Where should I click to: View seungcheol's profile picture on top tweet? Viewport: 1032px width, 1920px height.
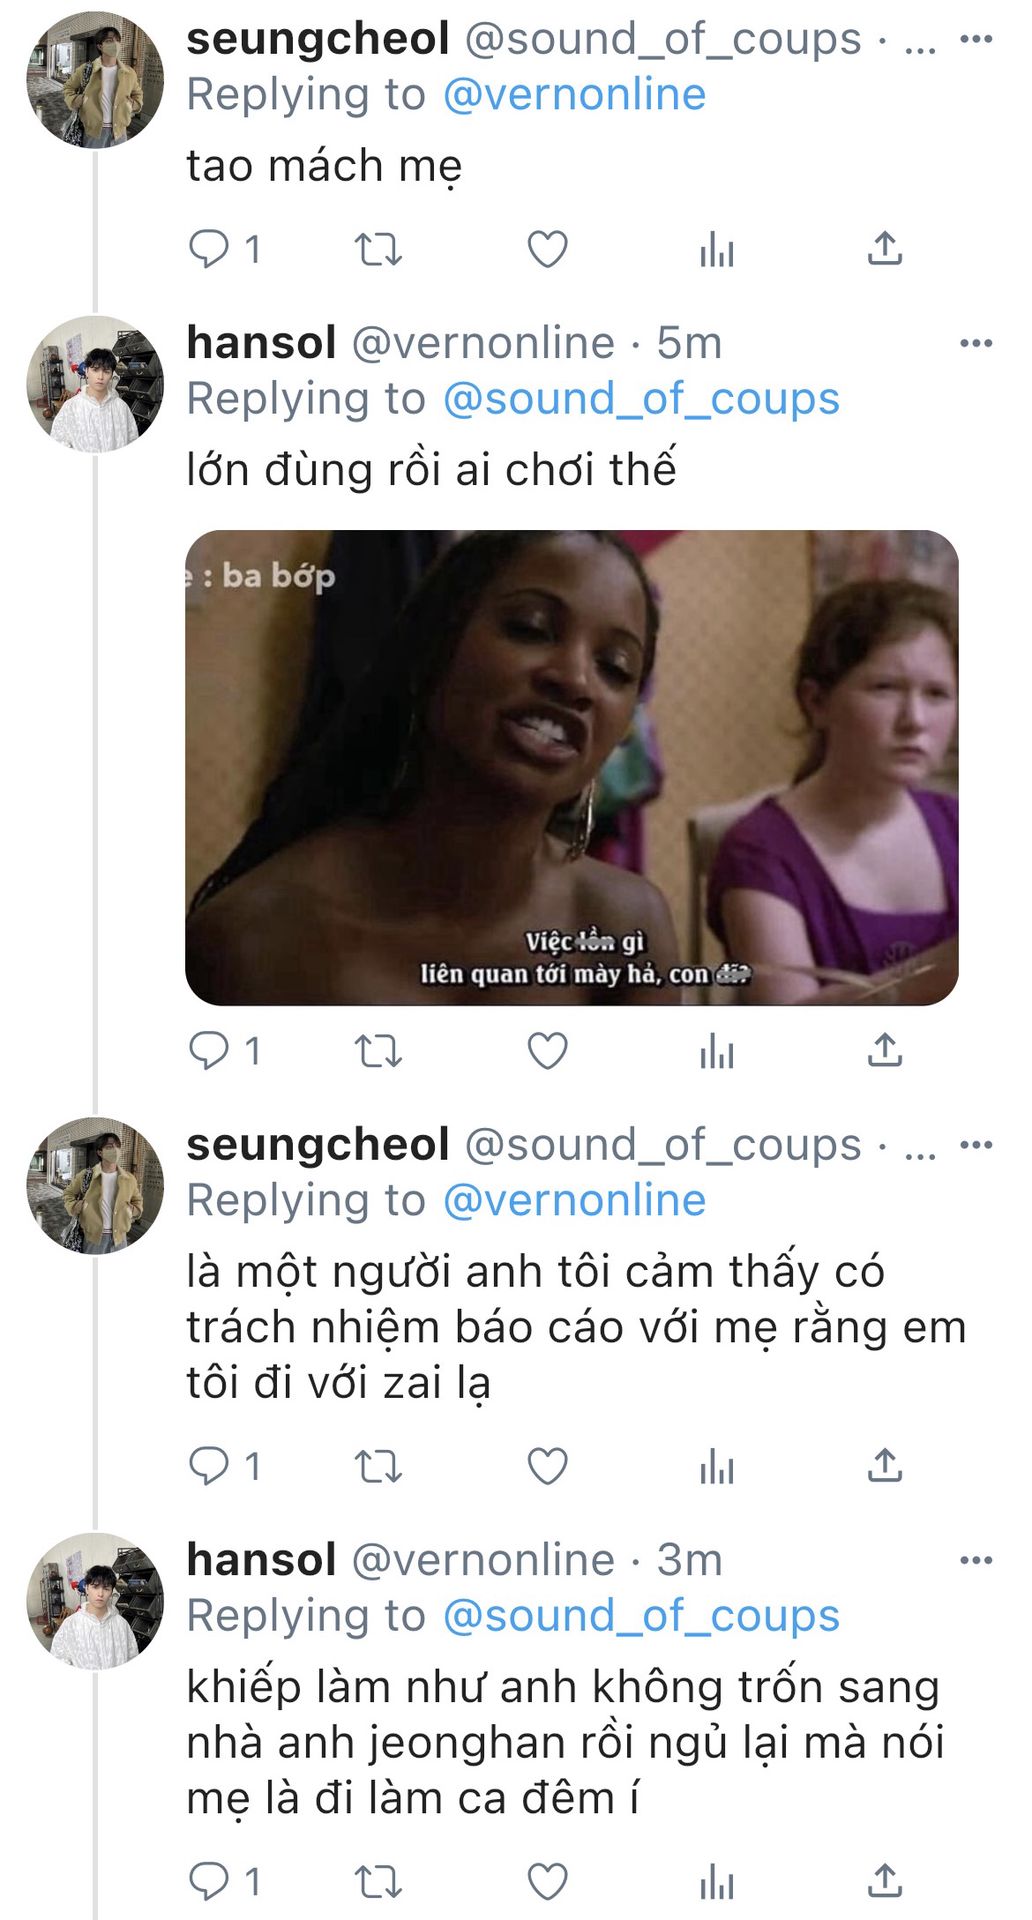tap(95, 80)
